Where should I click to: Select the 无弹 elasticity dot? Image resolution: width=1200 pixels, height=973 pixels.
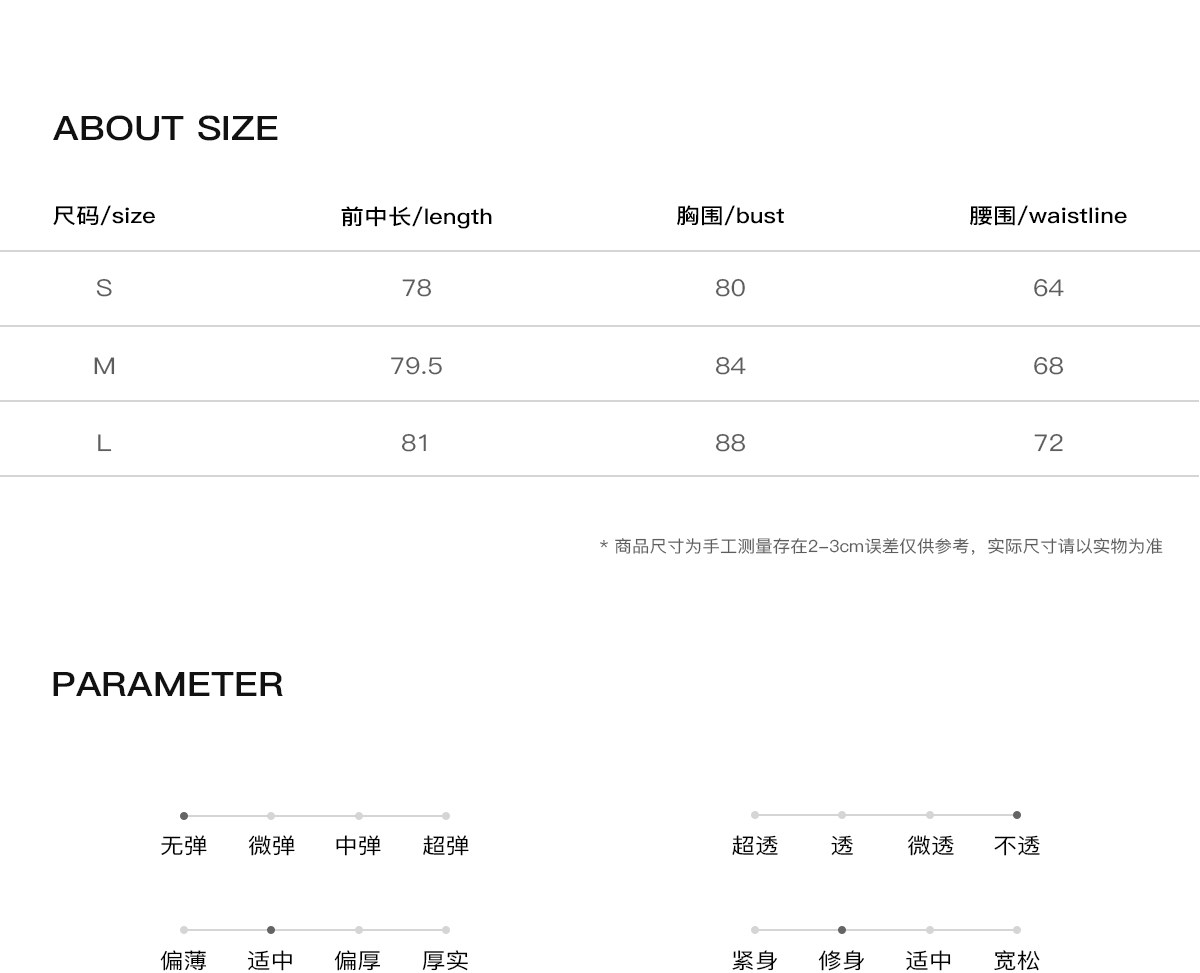click(184, 816)
